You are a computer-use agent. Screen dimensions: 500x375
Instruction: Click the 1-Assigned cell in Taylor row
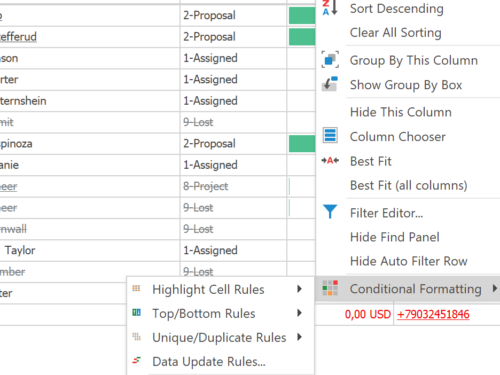point(233,250)
